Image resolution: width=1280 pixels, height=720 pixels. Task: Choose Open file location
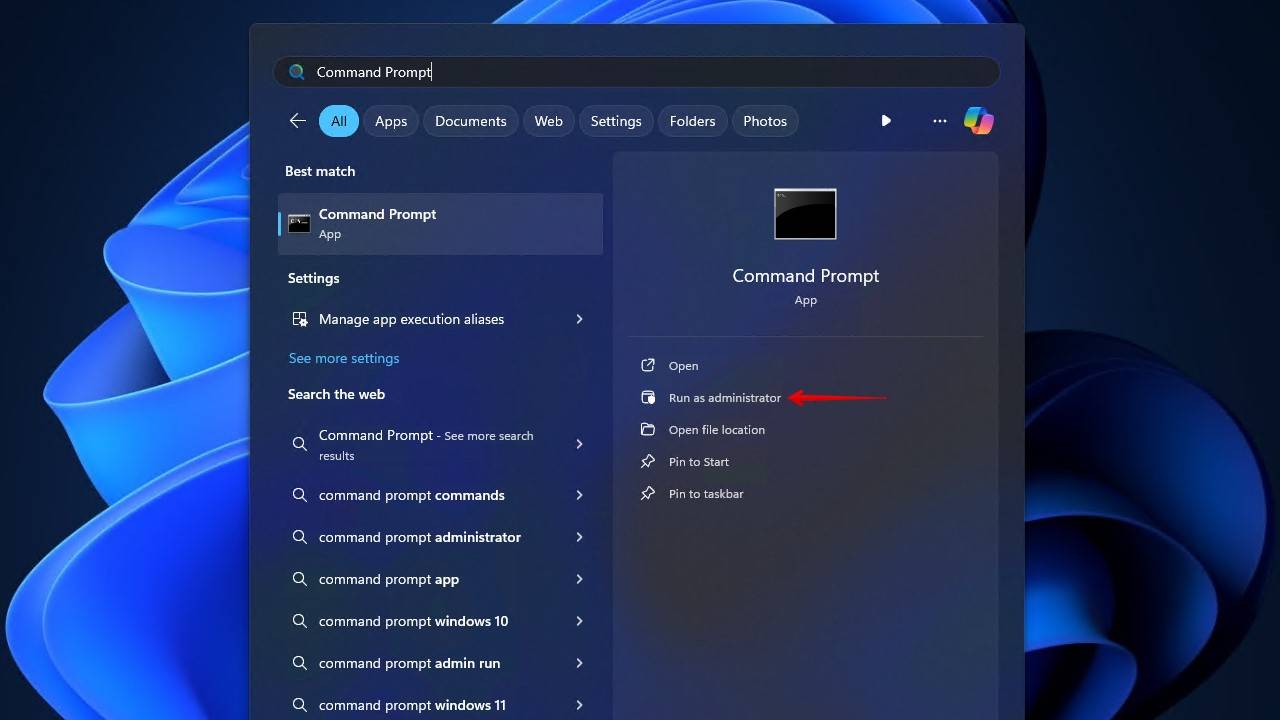coord(717,430)
